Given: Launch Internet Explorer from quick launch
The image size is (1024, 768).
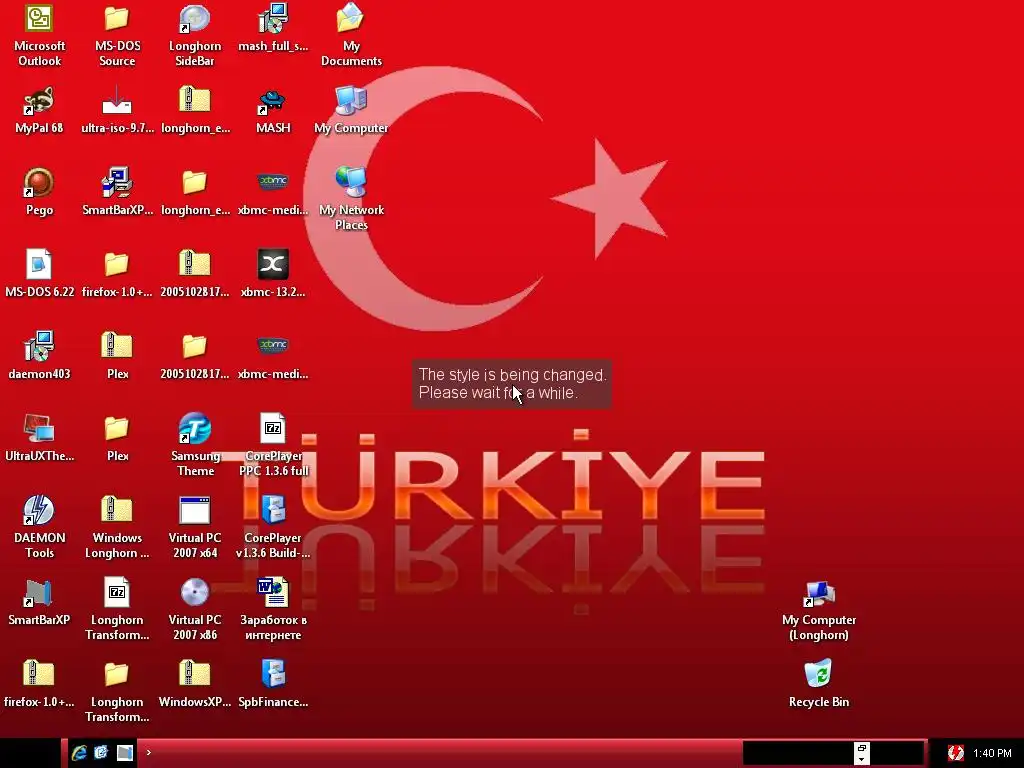Looking at the screenshot, I should point(80,752).
